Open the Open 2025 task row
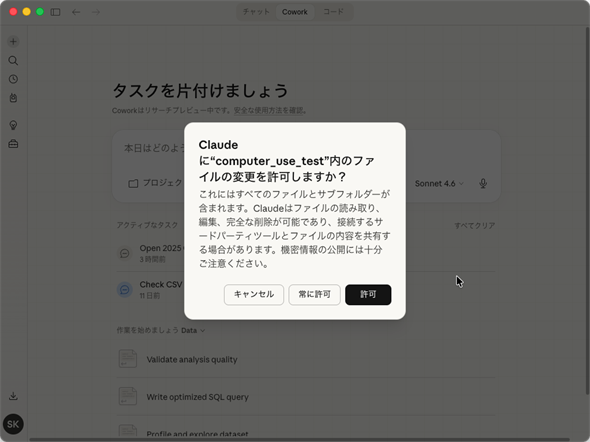The width and height of the screenshot is (590, 442). (306, 253)
